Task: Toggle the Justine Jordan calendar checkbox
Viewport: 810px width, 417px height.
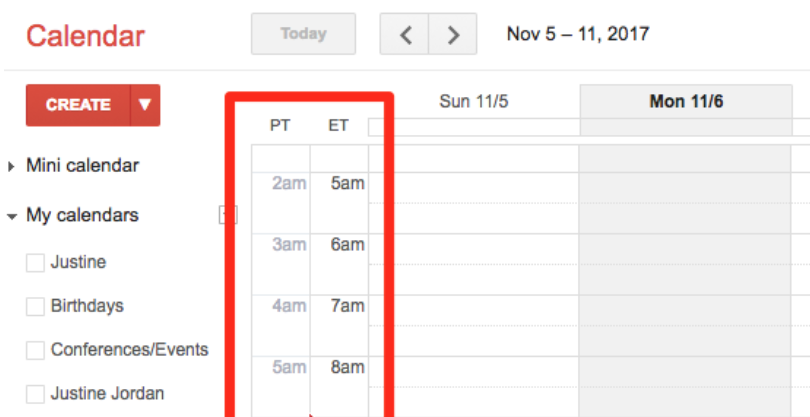Action: (35, 394)
